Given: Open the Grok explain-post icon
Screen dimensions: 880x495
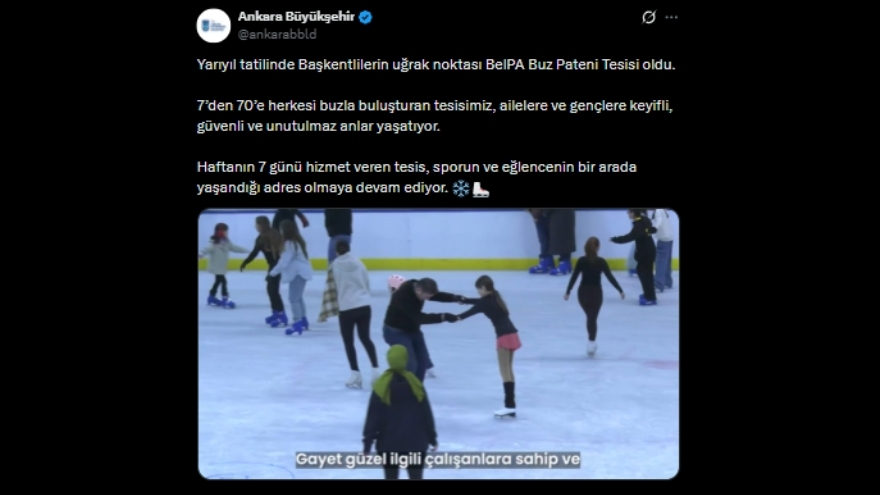Looking at the screenshot, I should pos(649,17).
